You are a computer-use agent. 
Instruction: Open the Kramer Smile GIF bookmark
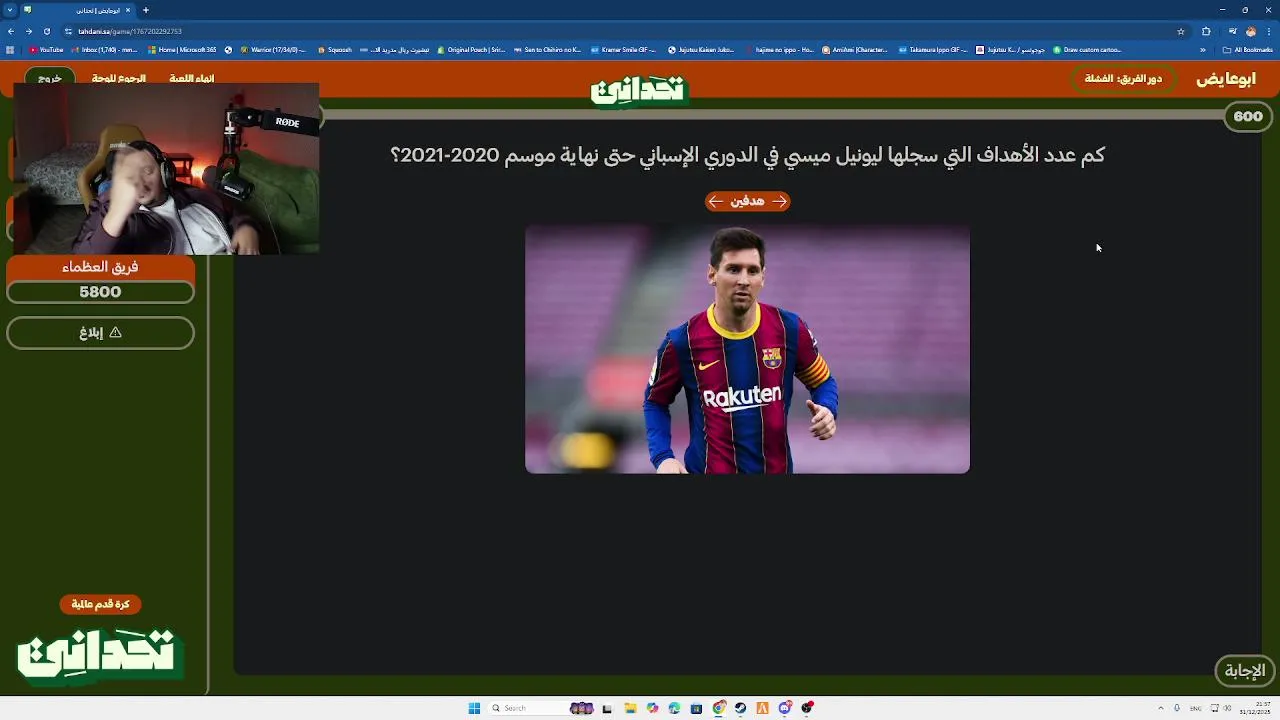tap(624, 49)
